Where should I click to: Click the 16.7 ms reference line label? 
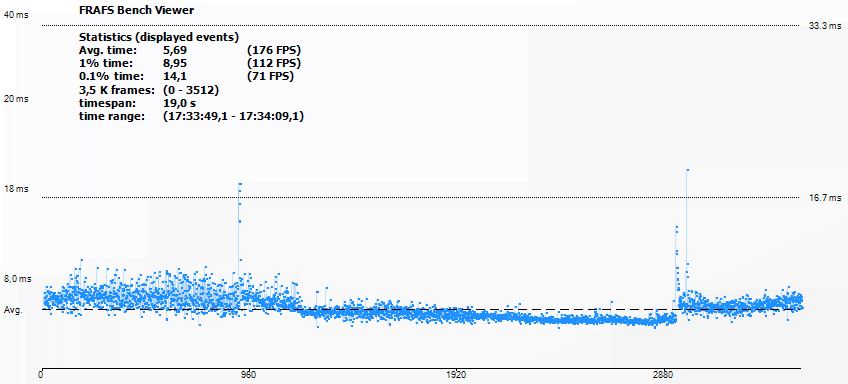(825, 198)
